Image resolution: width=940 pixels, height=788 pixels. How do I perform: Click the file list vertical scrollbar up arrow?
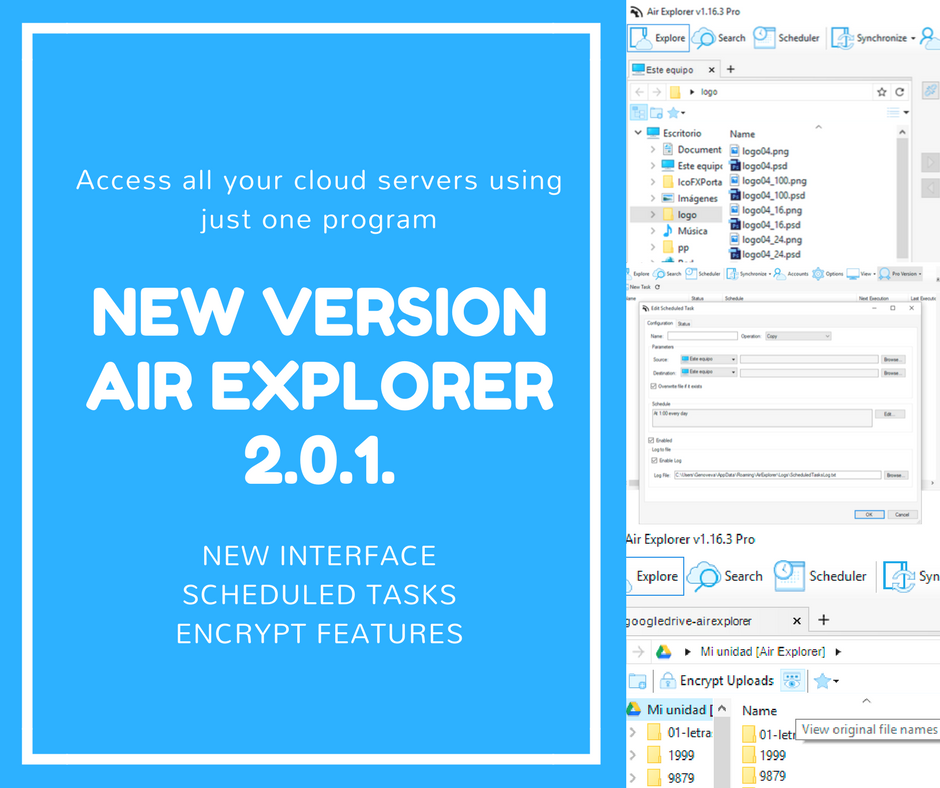click(x=903, y=131)
